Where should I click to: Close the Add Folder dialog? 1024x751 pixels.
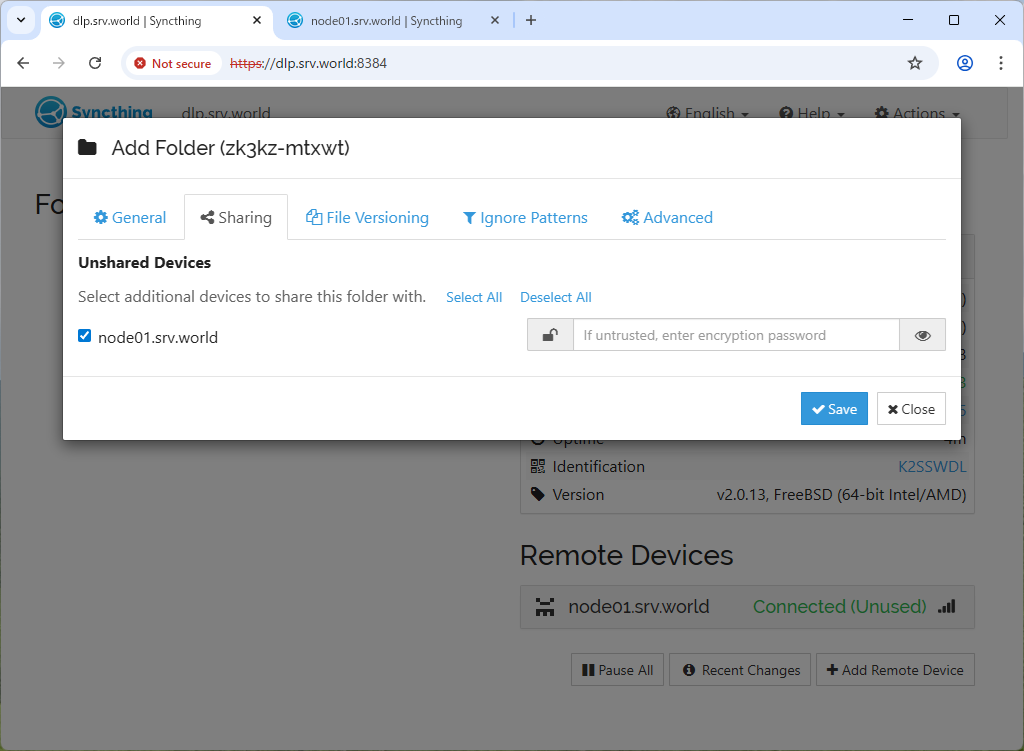(x=911, y=409)
